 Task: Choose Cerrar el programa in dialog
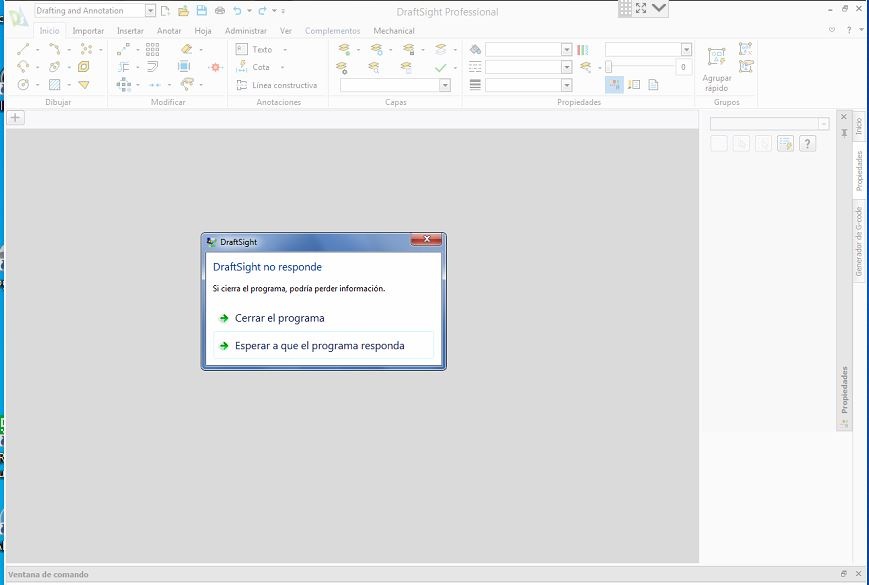click(x=323, y=318)
